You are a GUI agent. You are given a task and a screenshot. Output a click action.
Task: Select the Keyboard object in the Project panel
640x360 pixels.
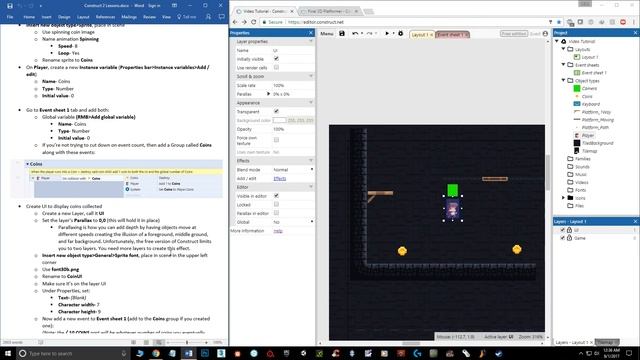coord(591,104)
